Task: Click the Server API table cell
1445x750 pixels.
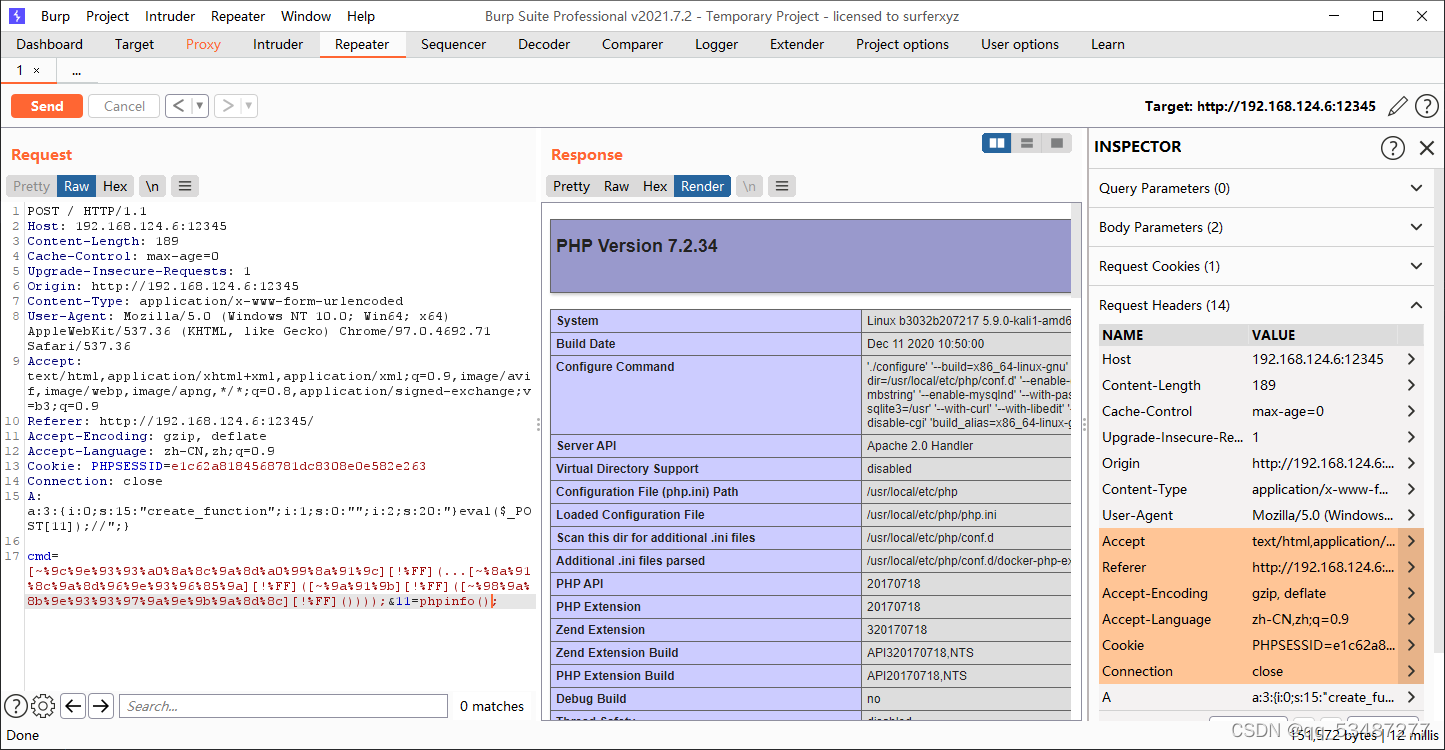Action: (706, 446)
